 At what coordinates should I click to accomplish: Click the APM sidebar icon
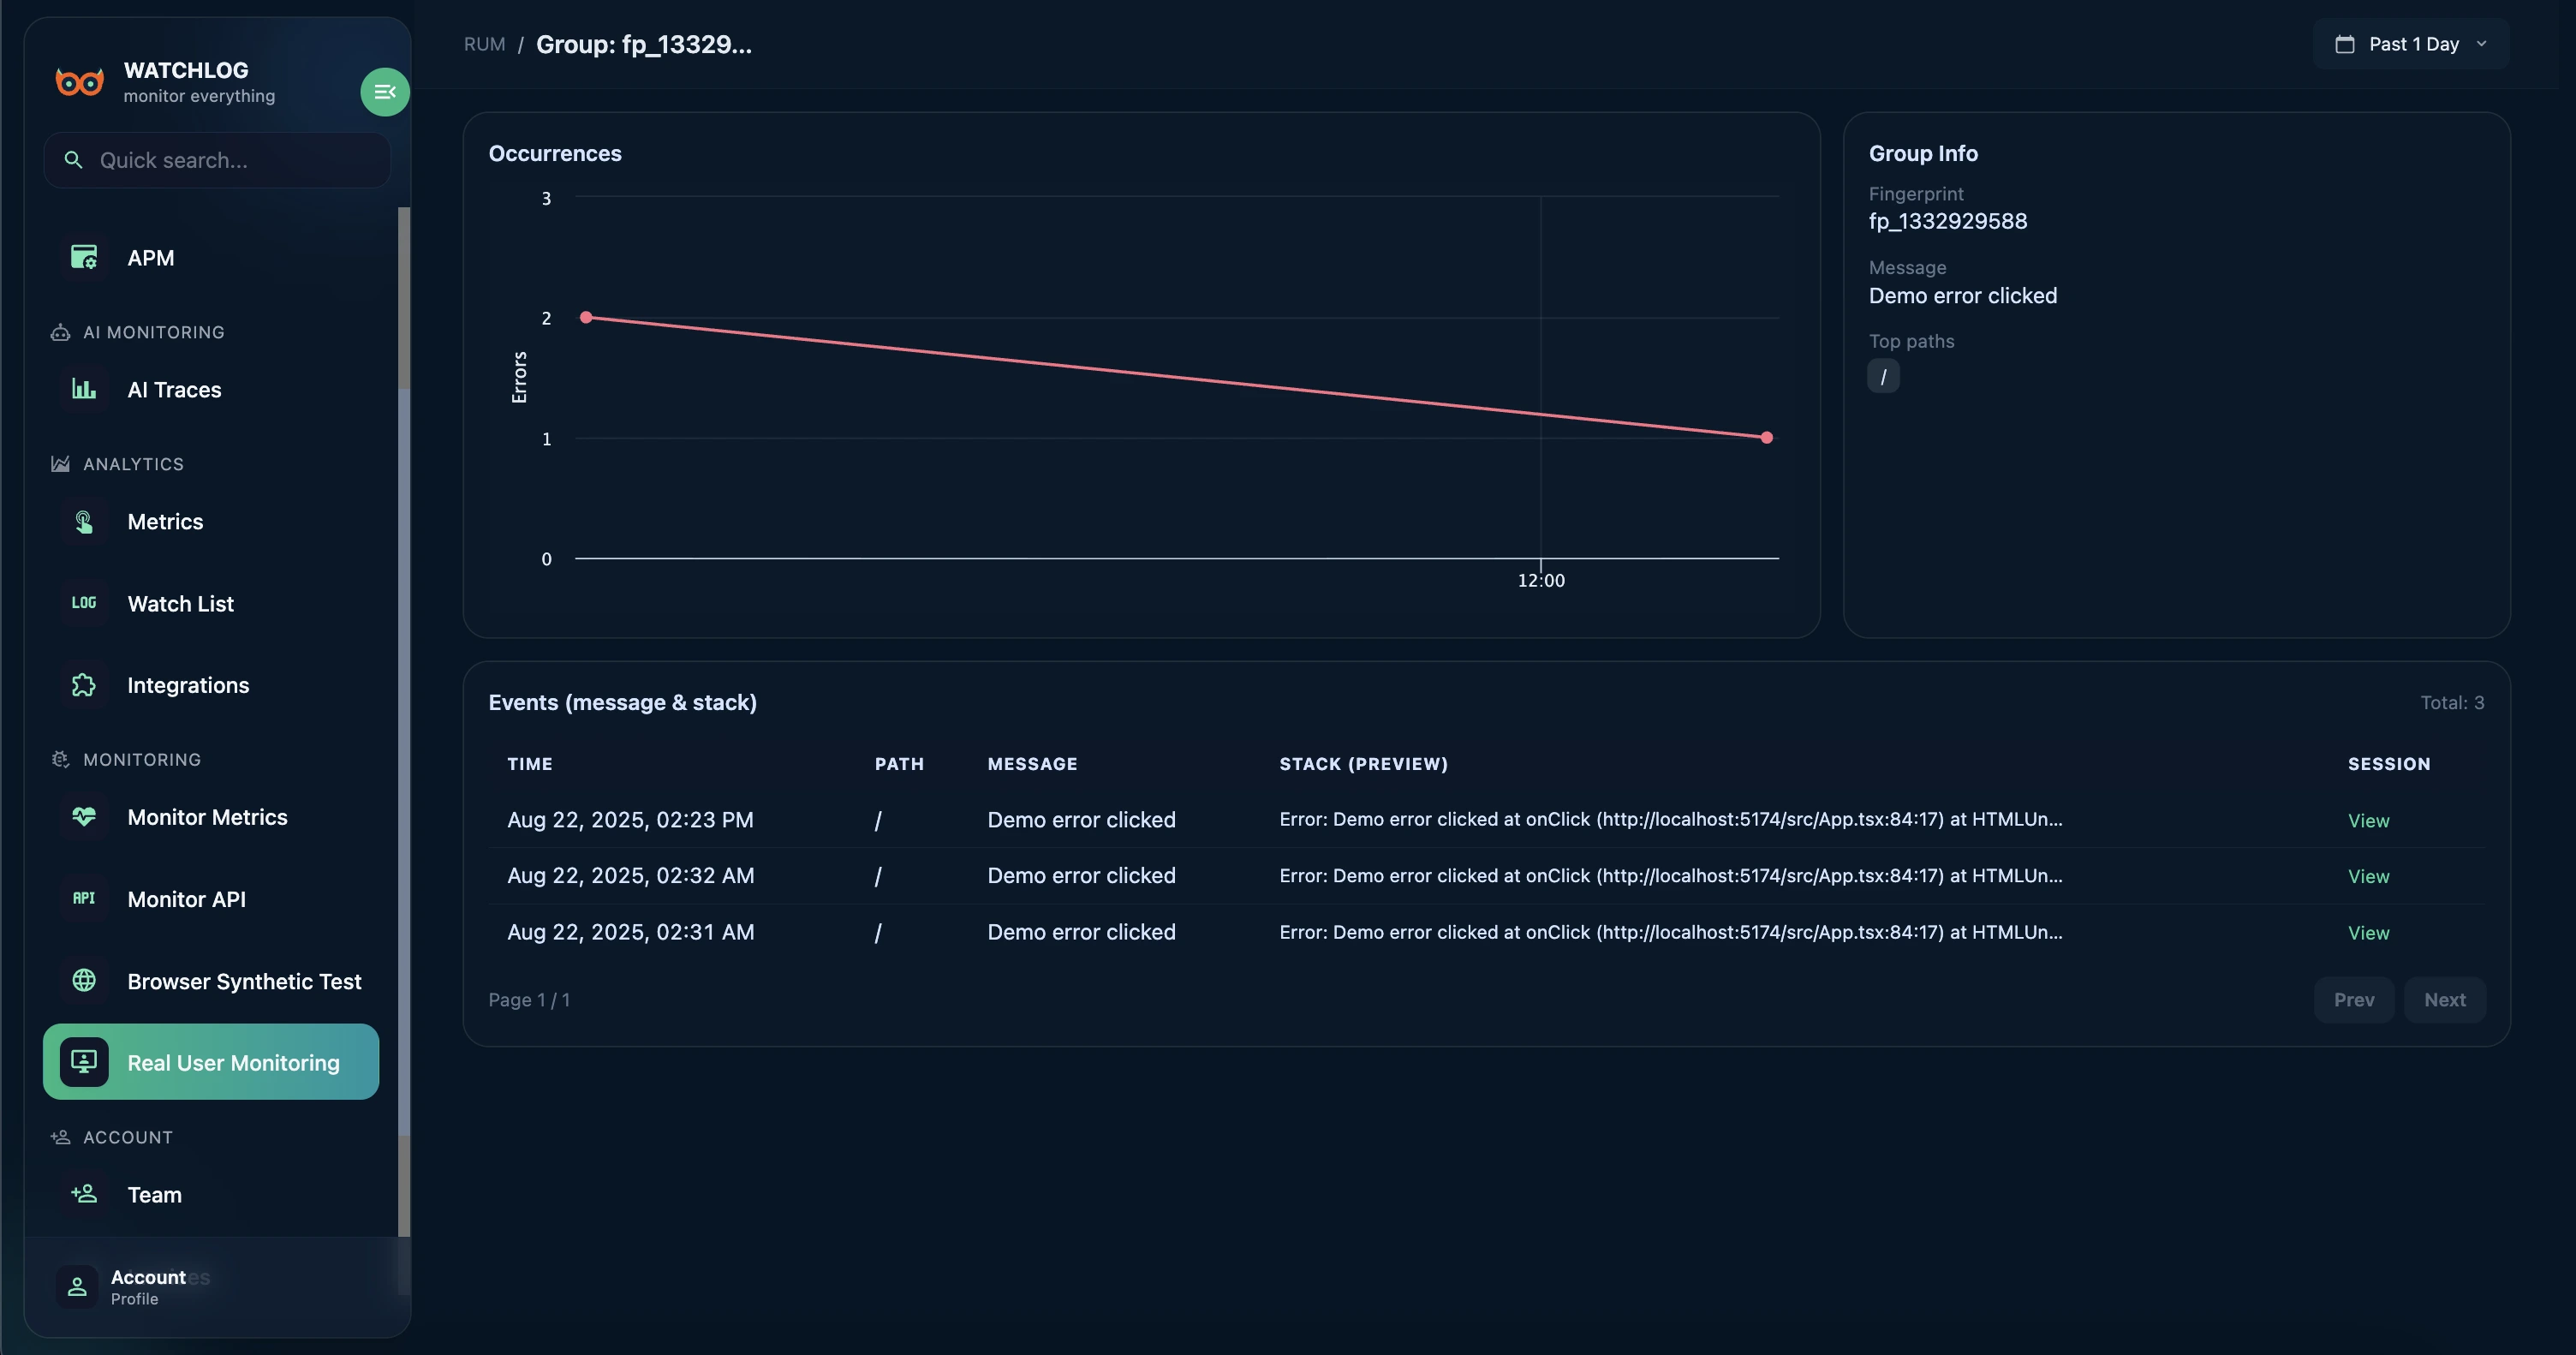pyautogui.click(x=84, y=257)
